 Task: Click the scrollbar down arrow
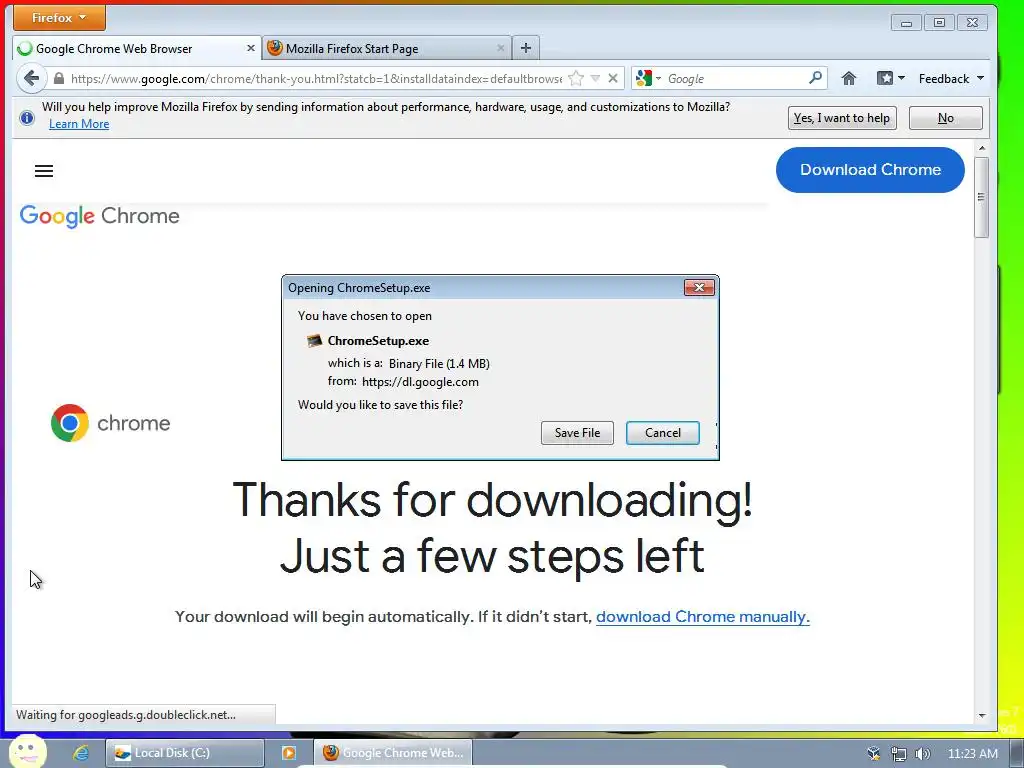click(982, 716)
